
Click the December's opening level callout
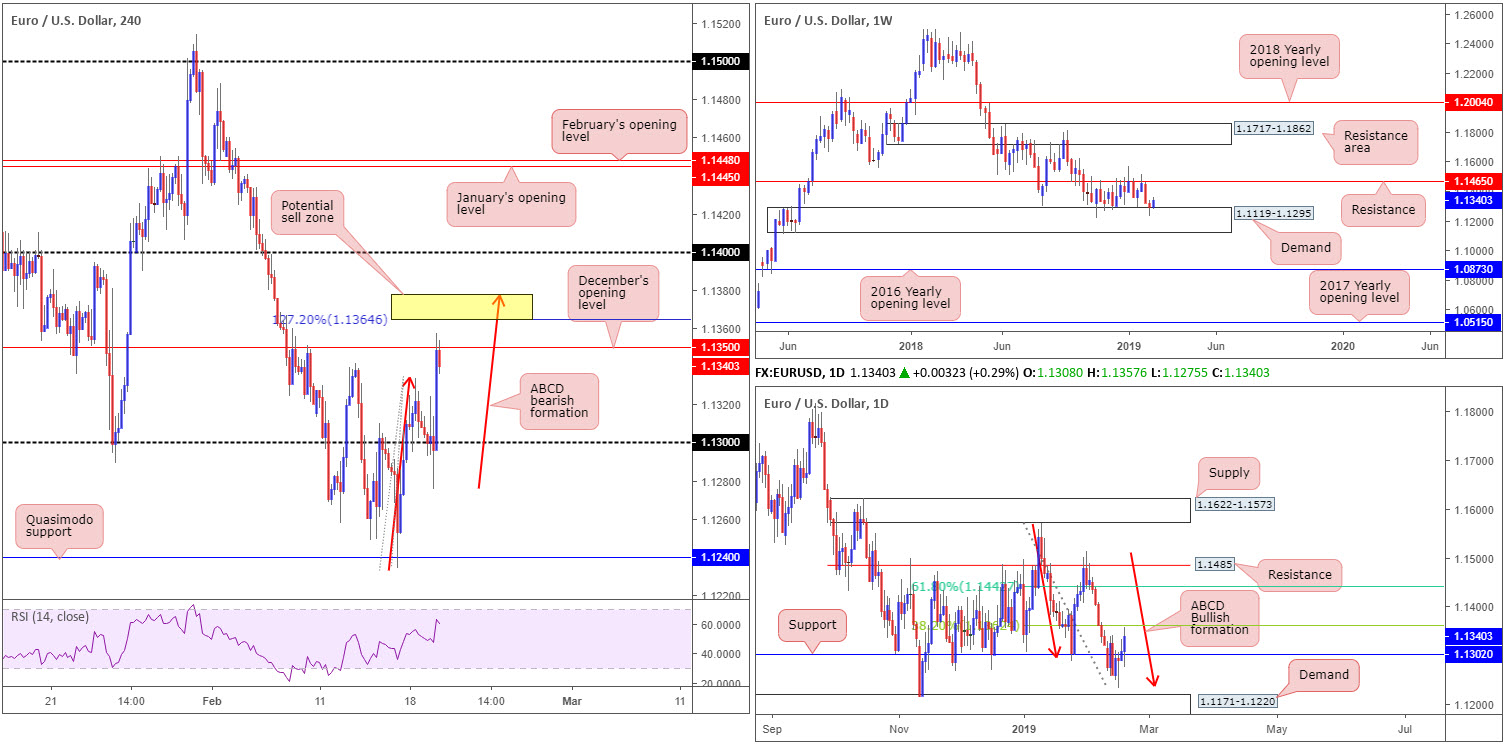point(612,292)
